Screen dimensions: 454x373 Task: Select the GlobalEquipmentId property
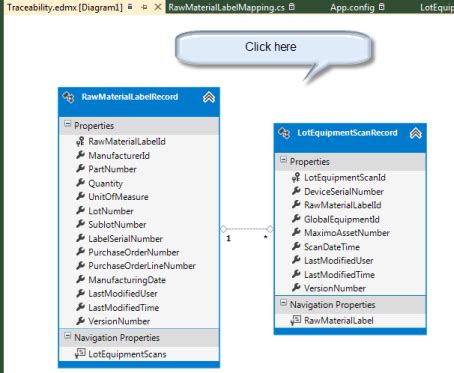click(342, 219)
